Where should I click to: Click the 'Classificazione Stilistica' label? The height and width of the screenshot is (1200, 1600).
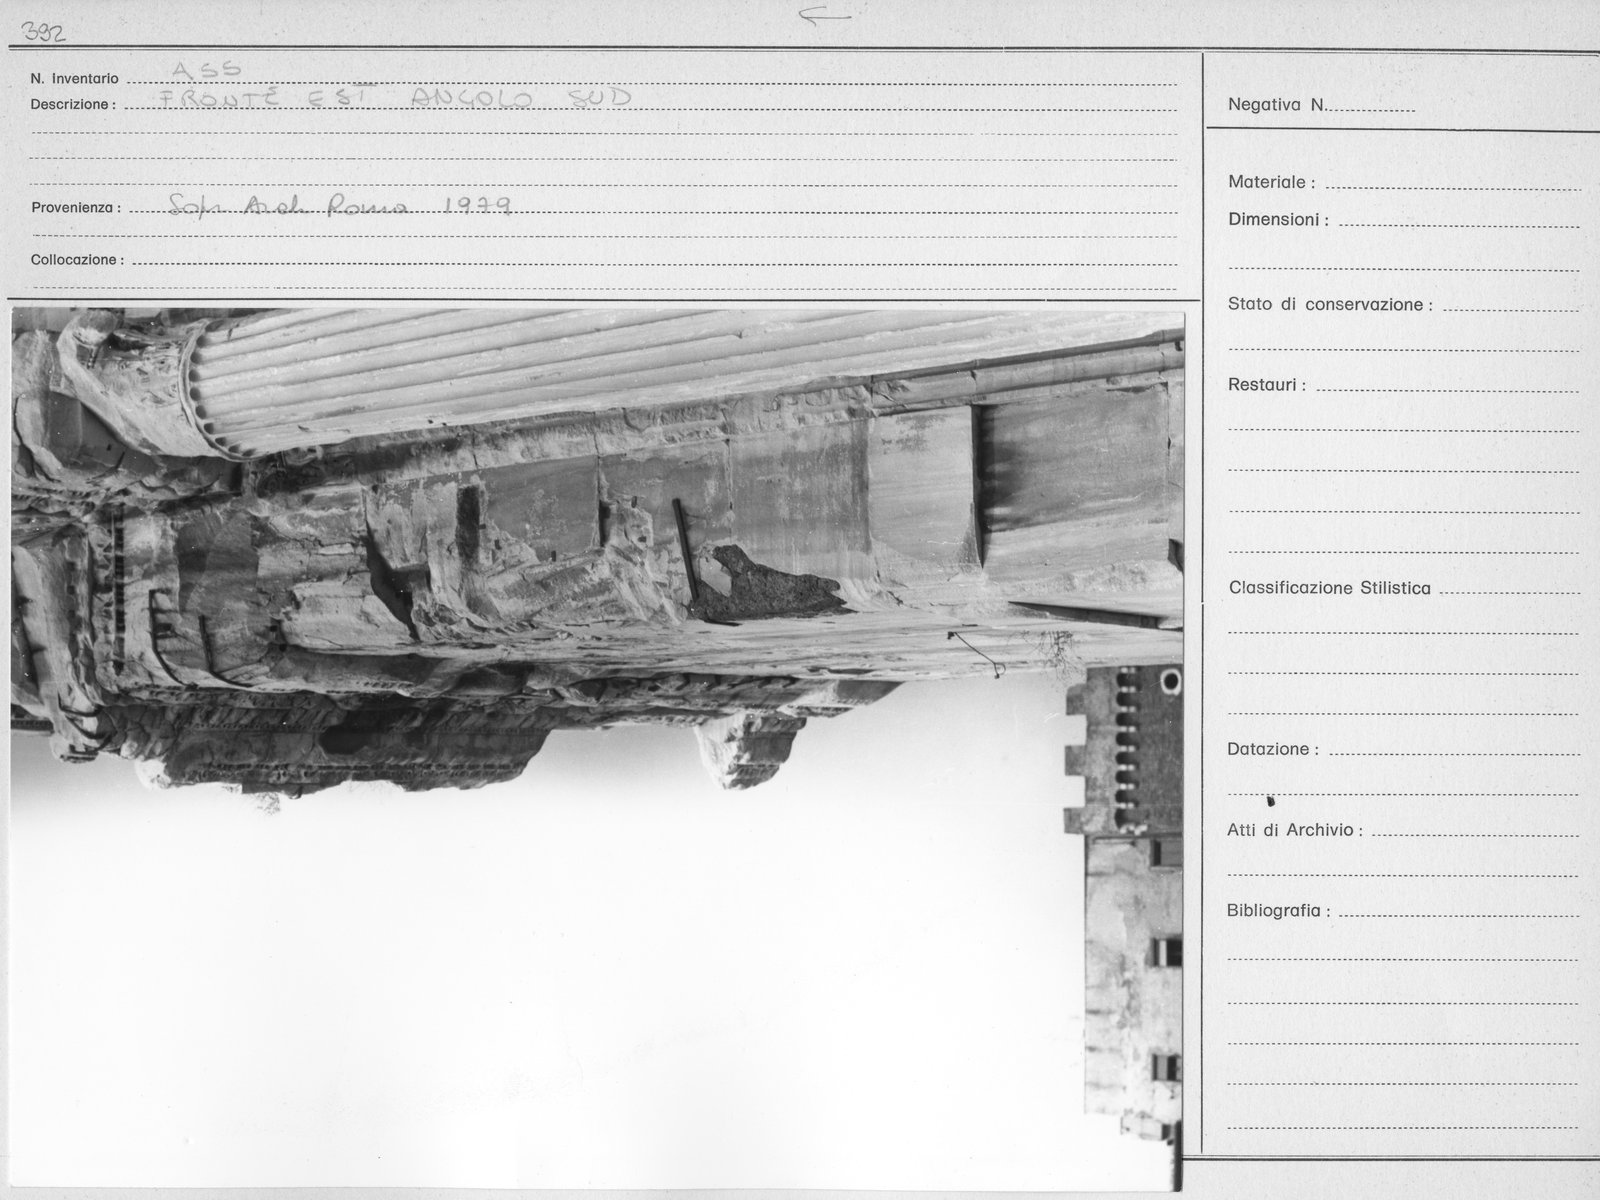click(1329, 588)
